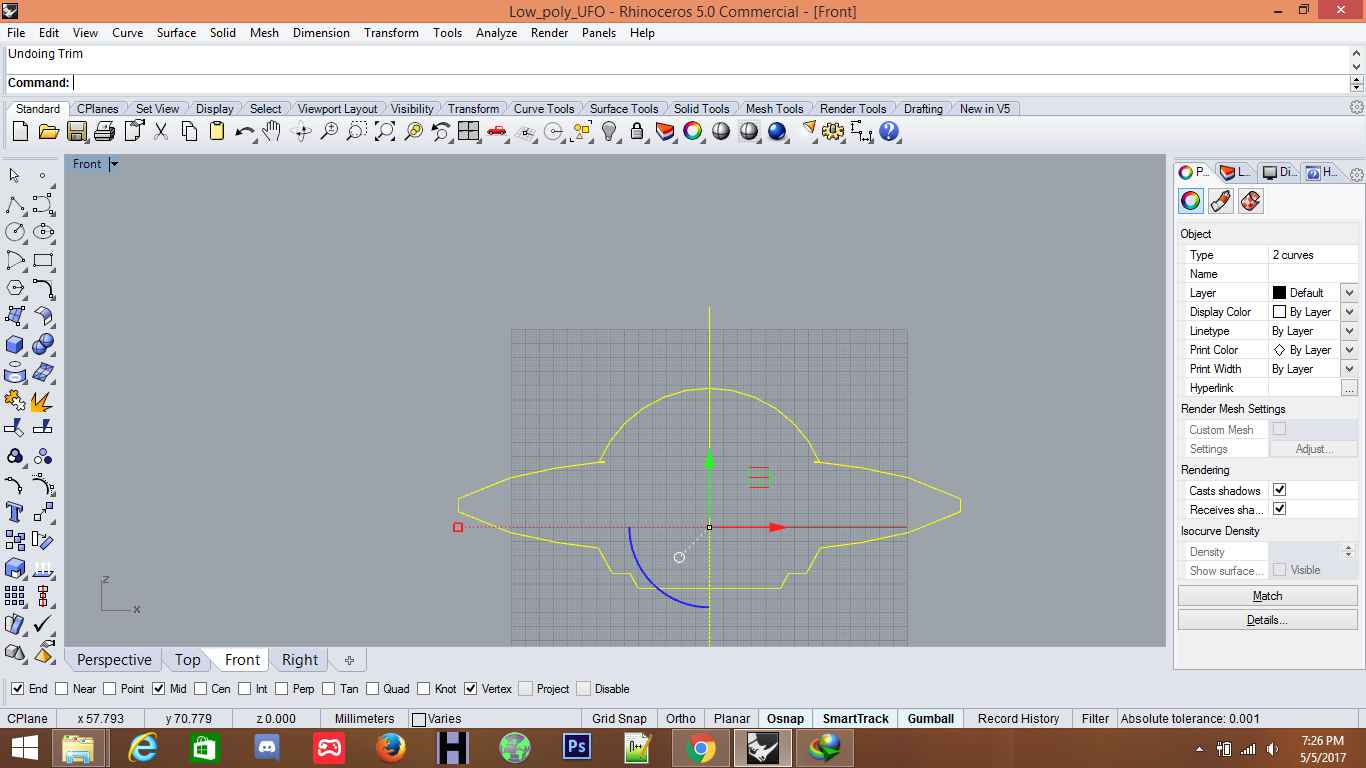
Task: Click the Hyperlink ellipsis button
Action: pyautogui.click(x=1349, y=388)
